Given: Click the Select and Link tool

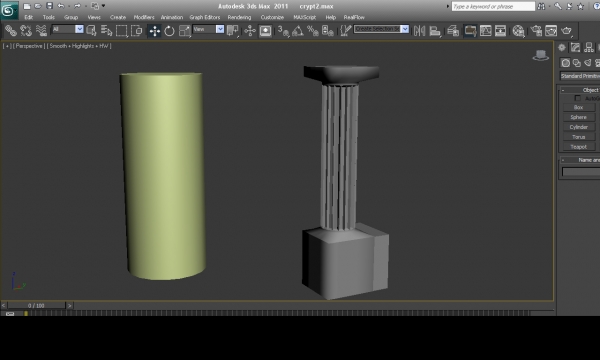Looking at the screenshot, I should (x=10, y=30).
